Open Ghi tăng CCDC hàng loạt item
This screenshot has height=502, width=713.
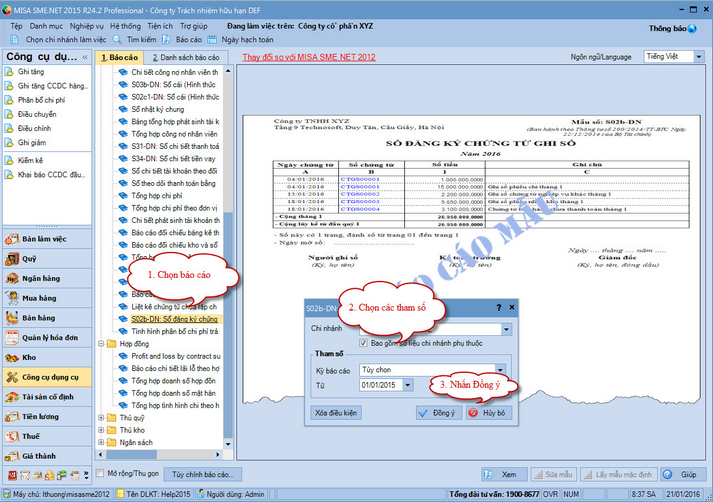[x=46, y=86]
